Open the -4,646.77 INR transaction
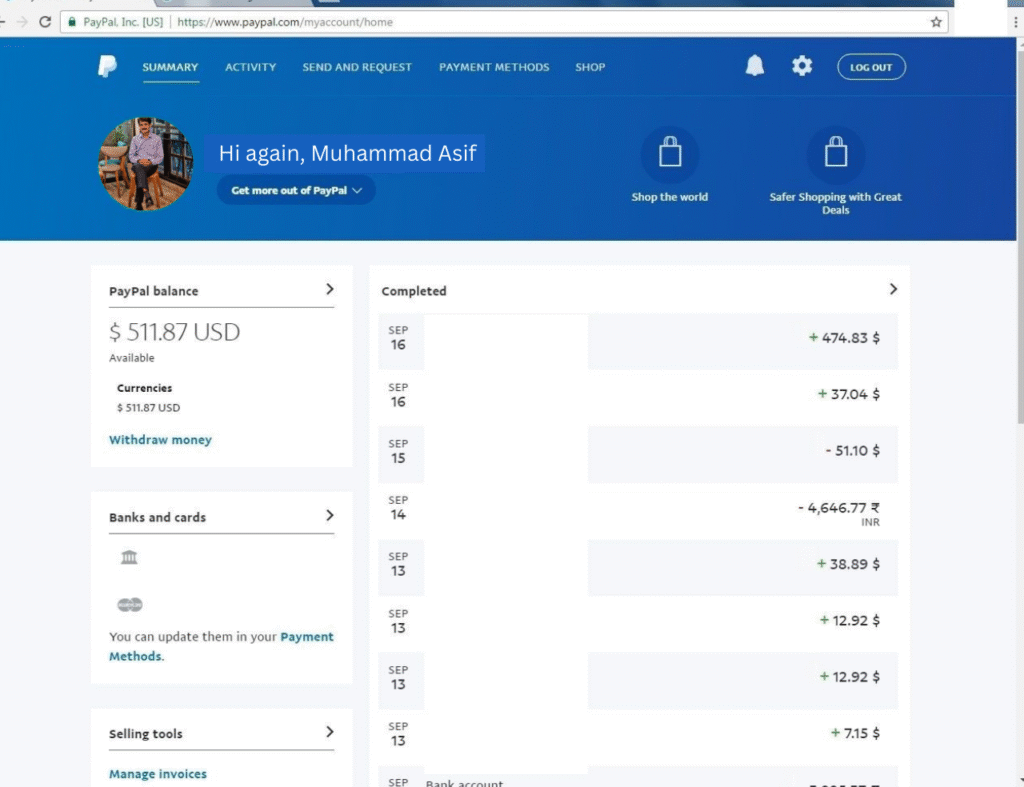This screenshot has width=1024, height=787. pos(638,511)
